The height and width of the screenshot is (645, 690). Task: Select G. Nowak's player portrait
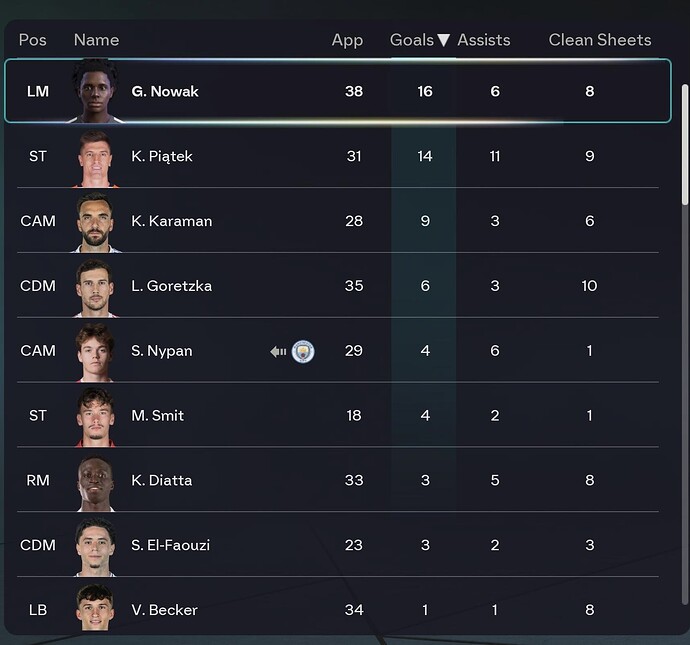pos(97,91)
